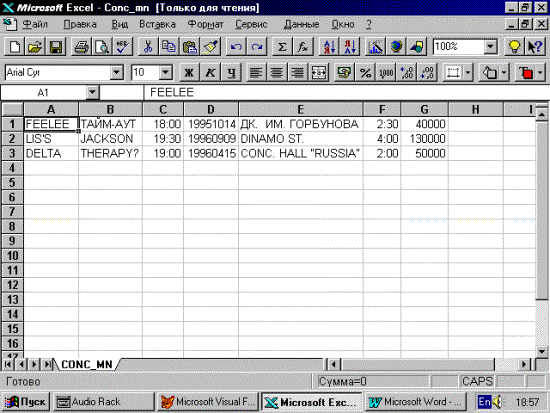Launch the Chart Wizard icon
The height and width of the screenshot is (413, 550).
(x=375, y=47)
